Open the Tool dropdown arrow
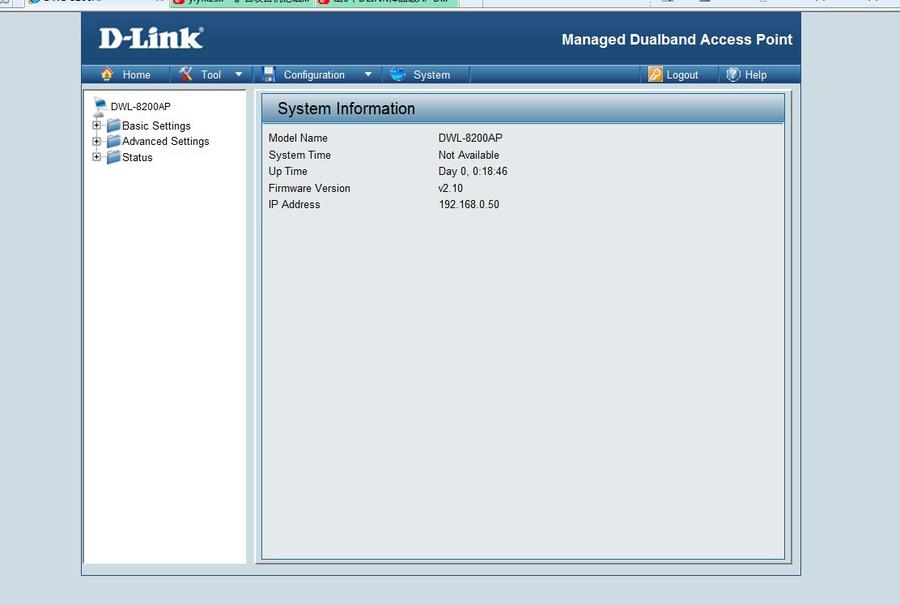 [x=239, y=75]
